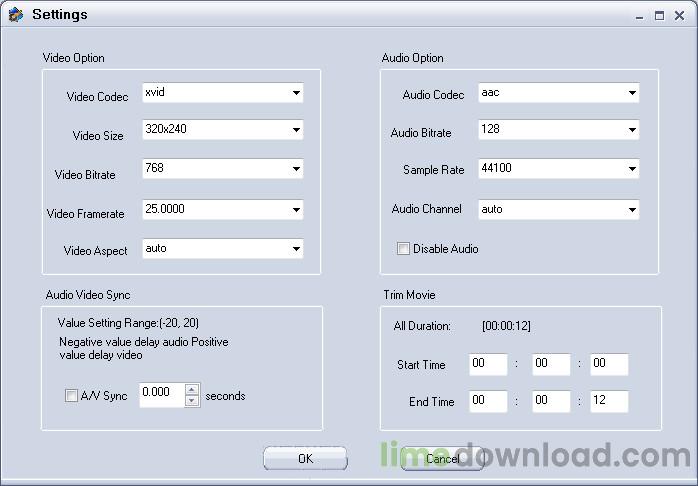Click the Video Option group label
This screenshot has width=698, height=486.
73,58
